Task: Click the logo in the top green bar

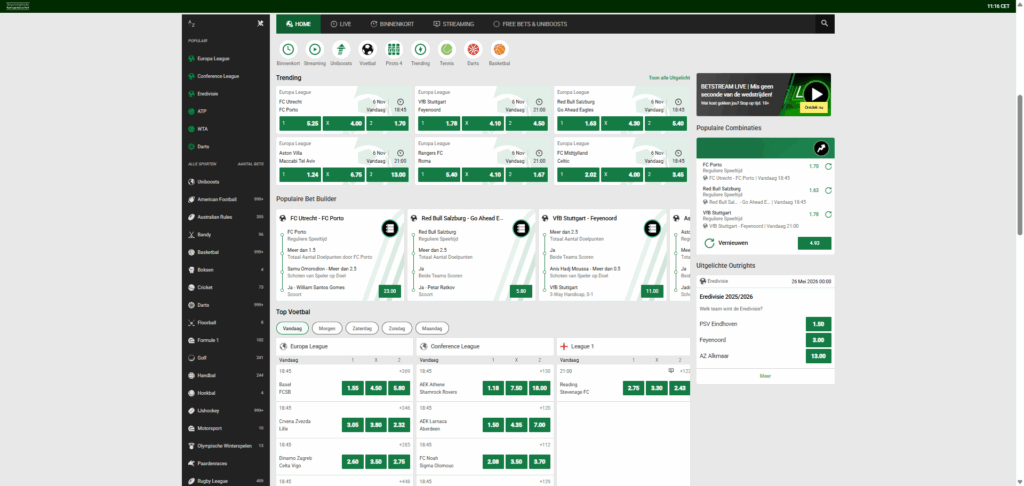Action: coord(16,6)
